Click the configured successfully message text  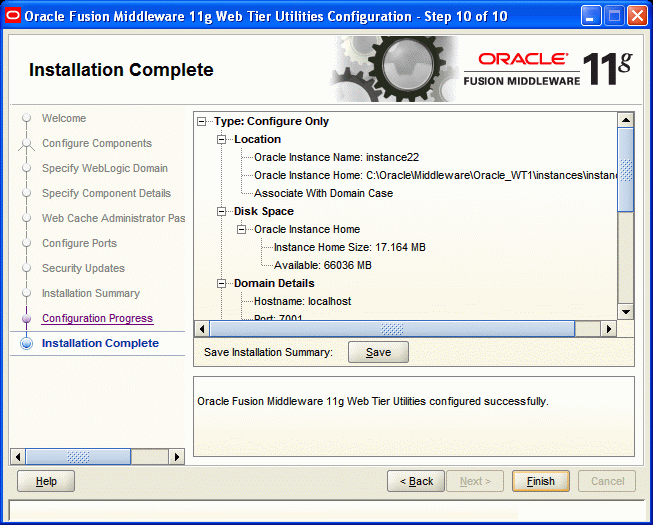[373, 401]
